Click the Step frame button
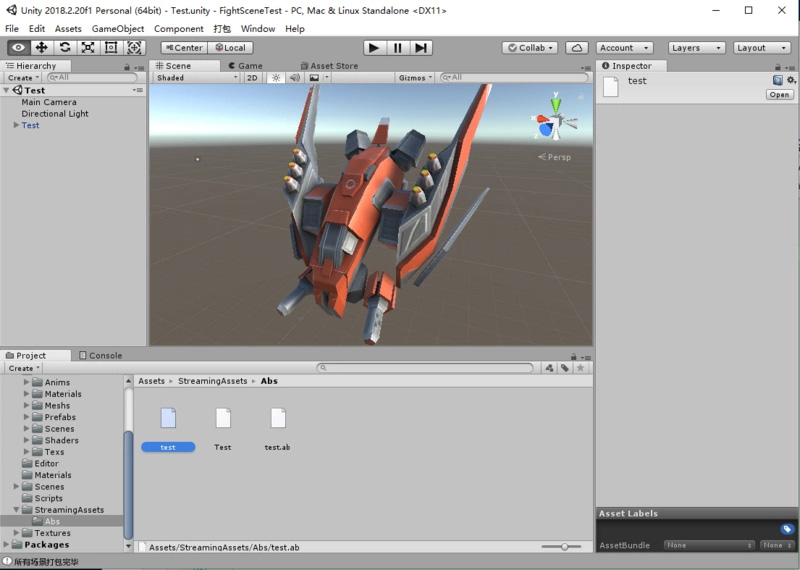The image size is (800, 570). click(x=421, y=47)
